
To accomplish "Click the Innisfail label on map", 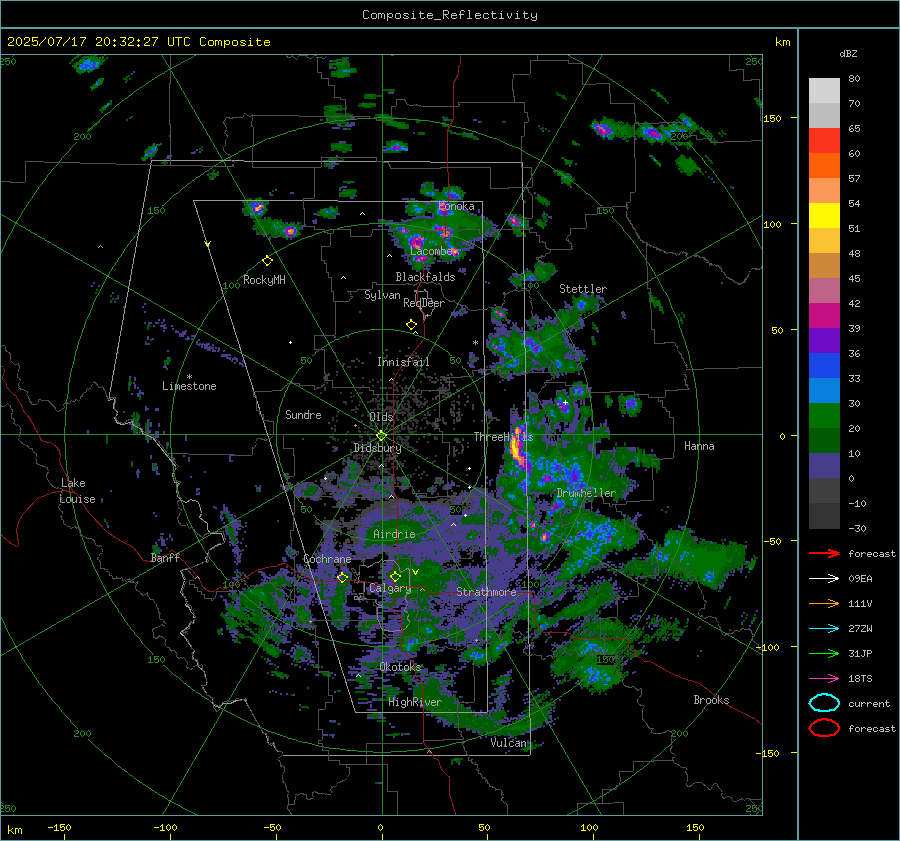I will [x=403, y=362].
